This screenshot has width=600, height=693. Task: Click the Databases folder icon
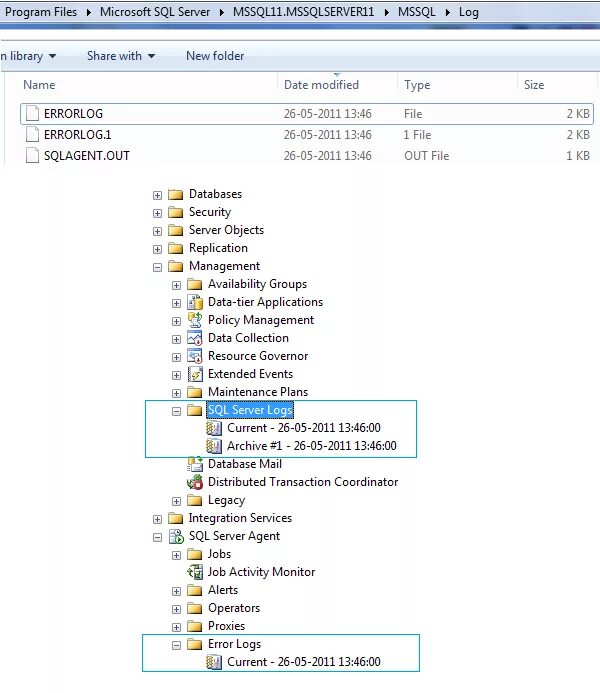pos(175,194)
